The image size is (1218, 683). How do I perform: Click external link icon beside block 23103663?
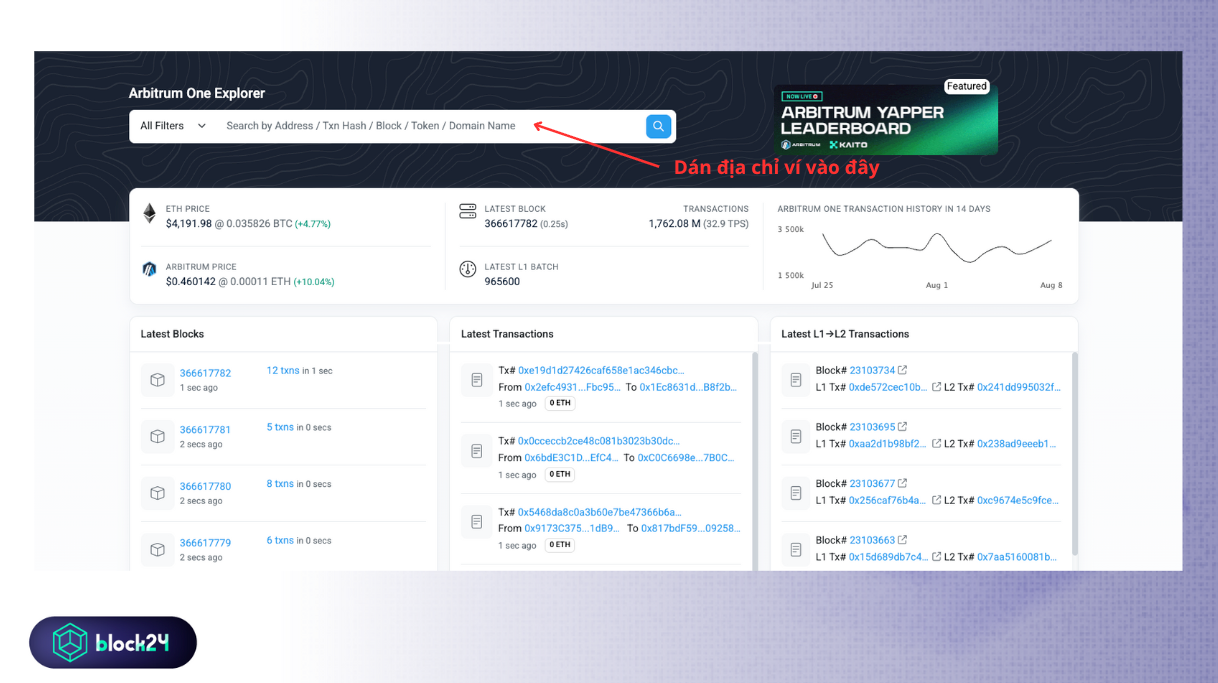pos(903,540)
